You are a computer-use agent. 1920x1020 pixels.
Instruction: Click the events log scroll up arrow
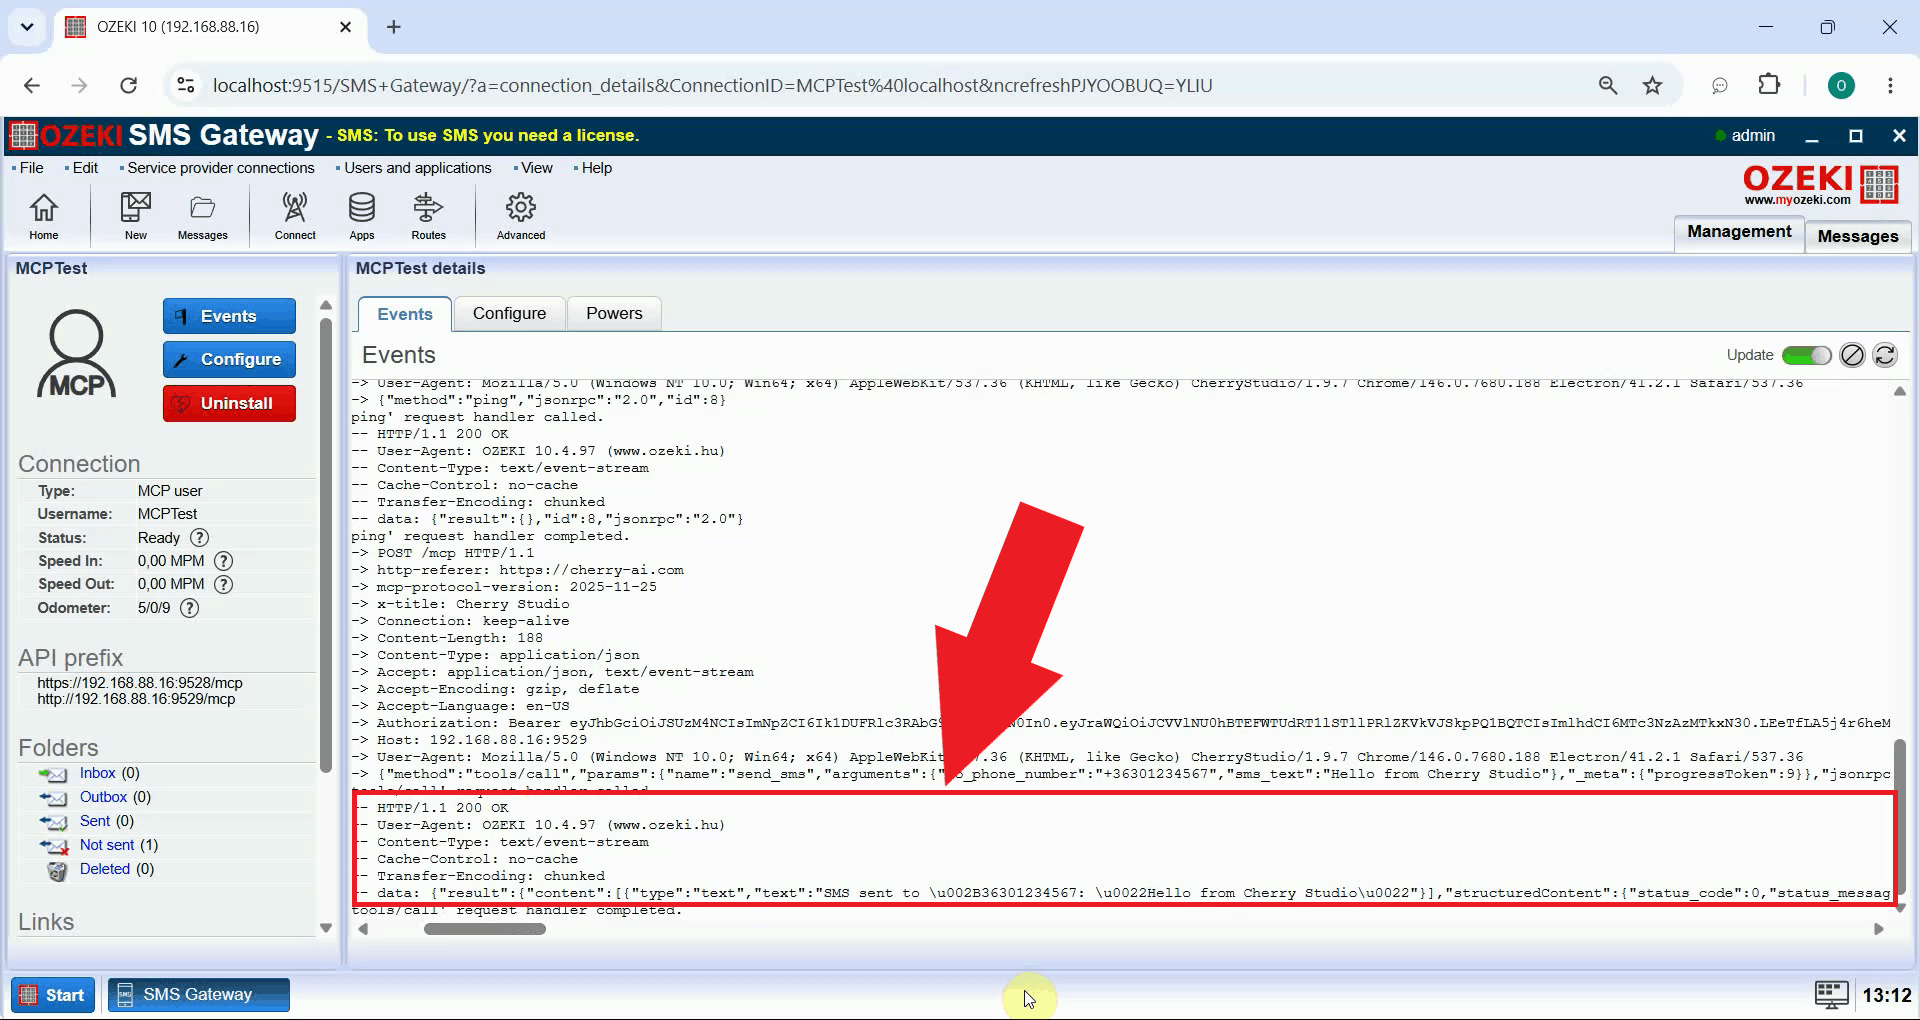coord(1900,392)
